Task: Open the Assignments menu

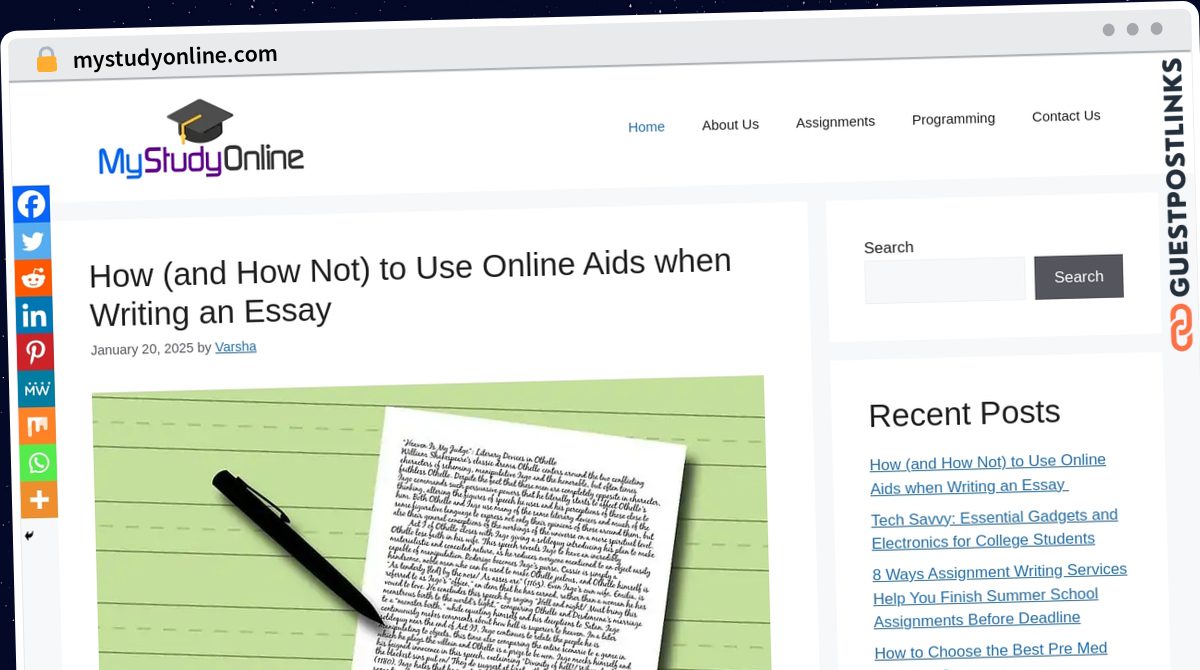Action: [x=835, y=122]
